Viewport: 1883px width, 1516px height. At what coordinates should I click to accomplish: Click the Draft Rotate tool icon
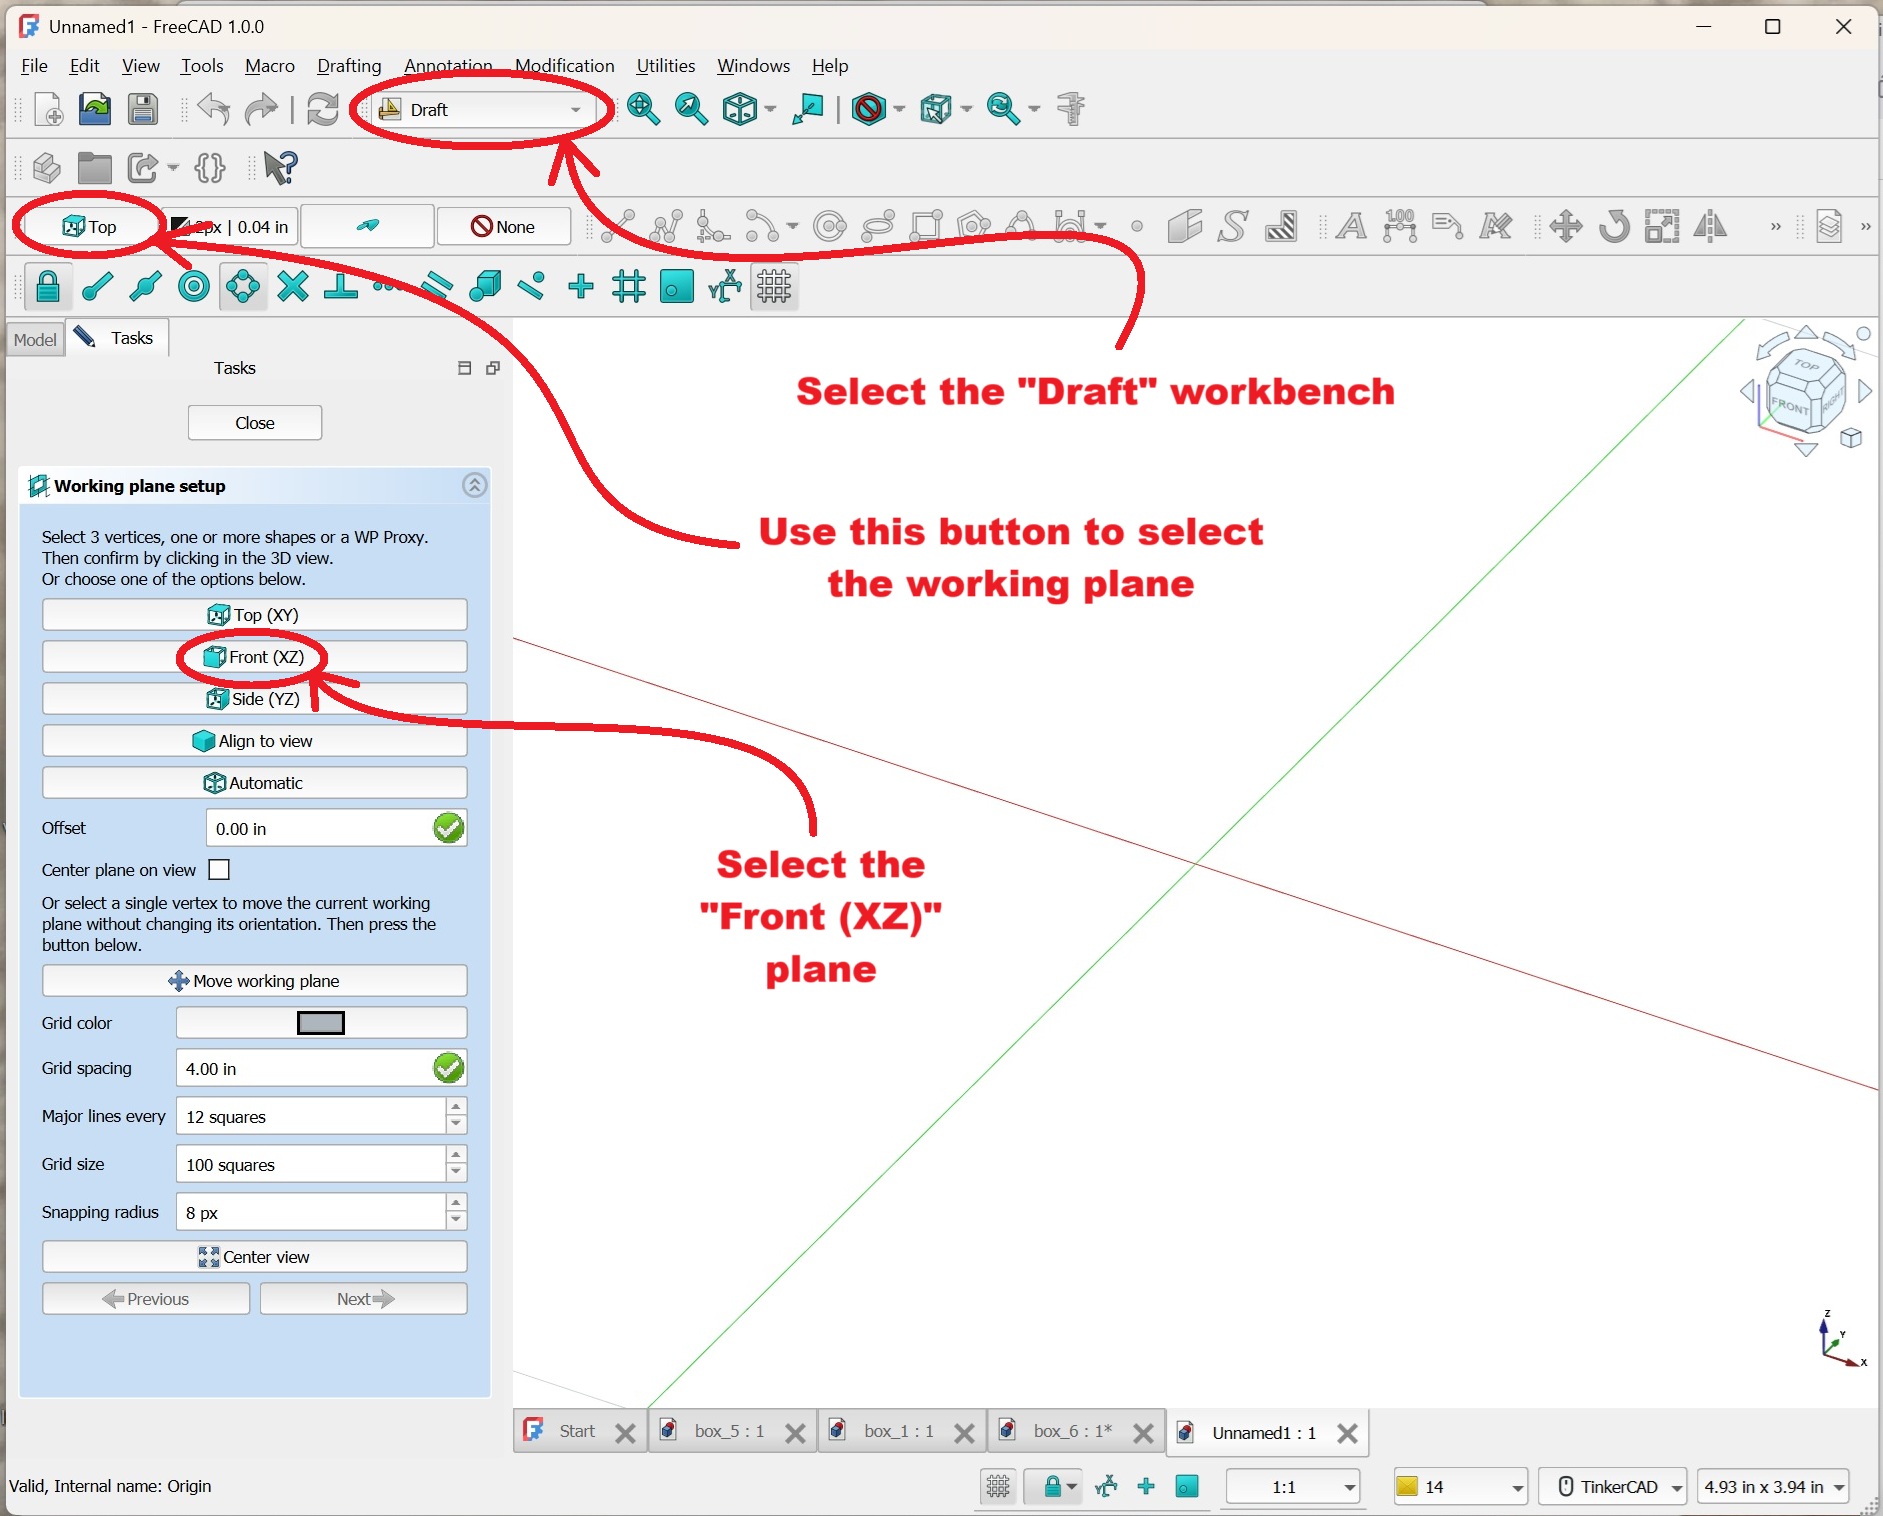[x=1613, y=227]
